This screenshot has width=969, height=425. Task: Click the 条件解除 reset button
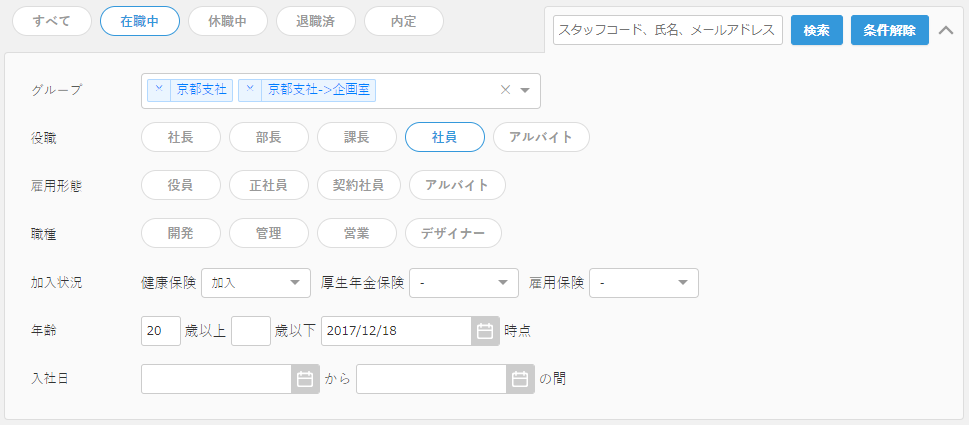click(890, 30)
